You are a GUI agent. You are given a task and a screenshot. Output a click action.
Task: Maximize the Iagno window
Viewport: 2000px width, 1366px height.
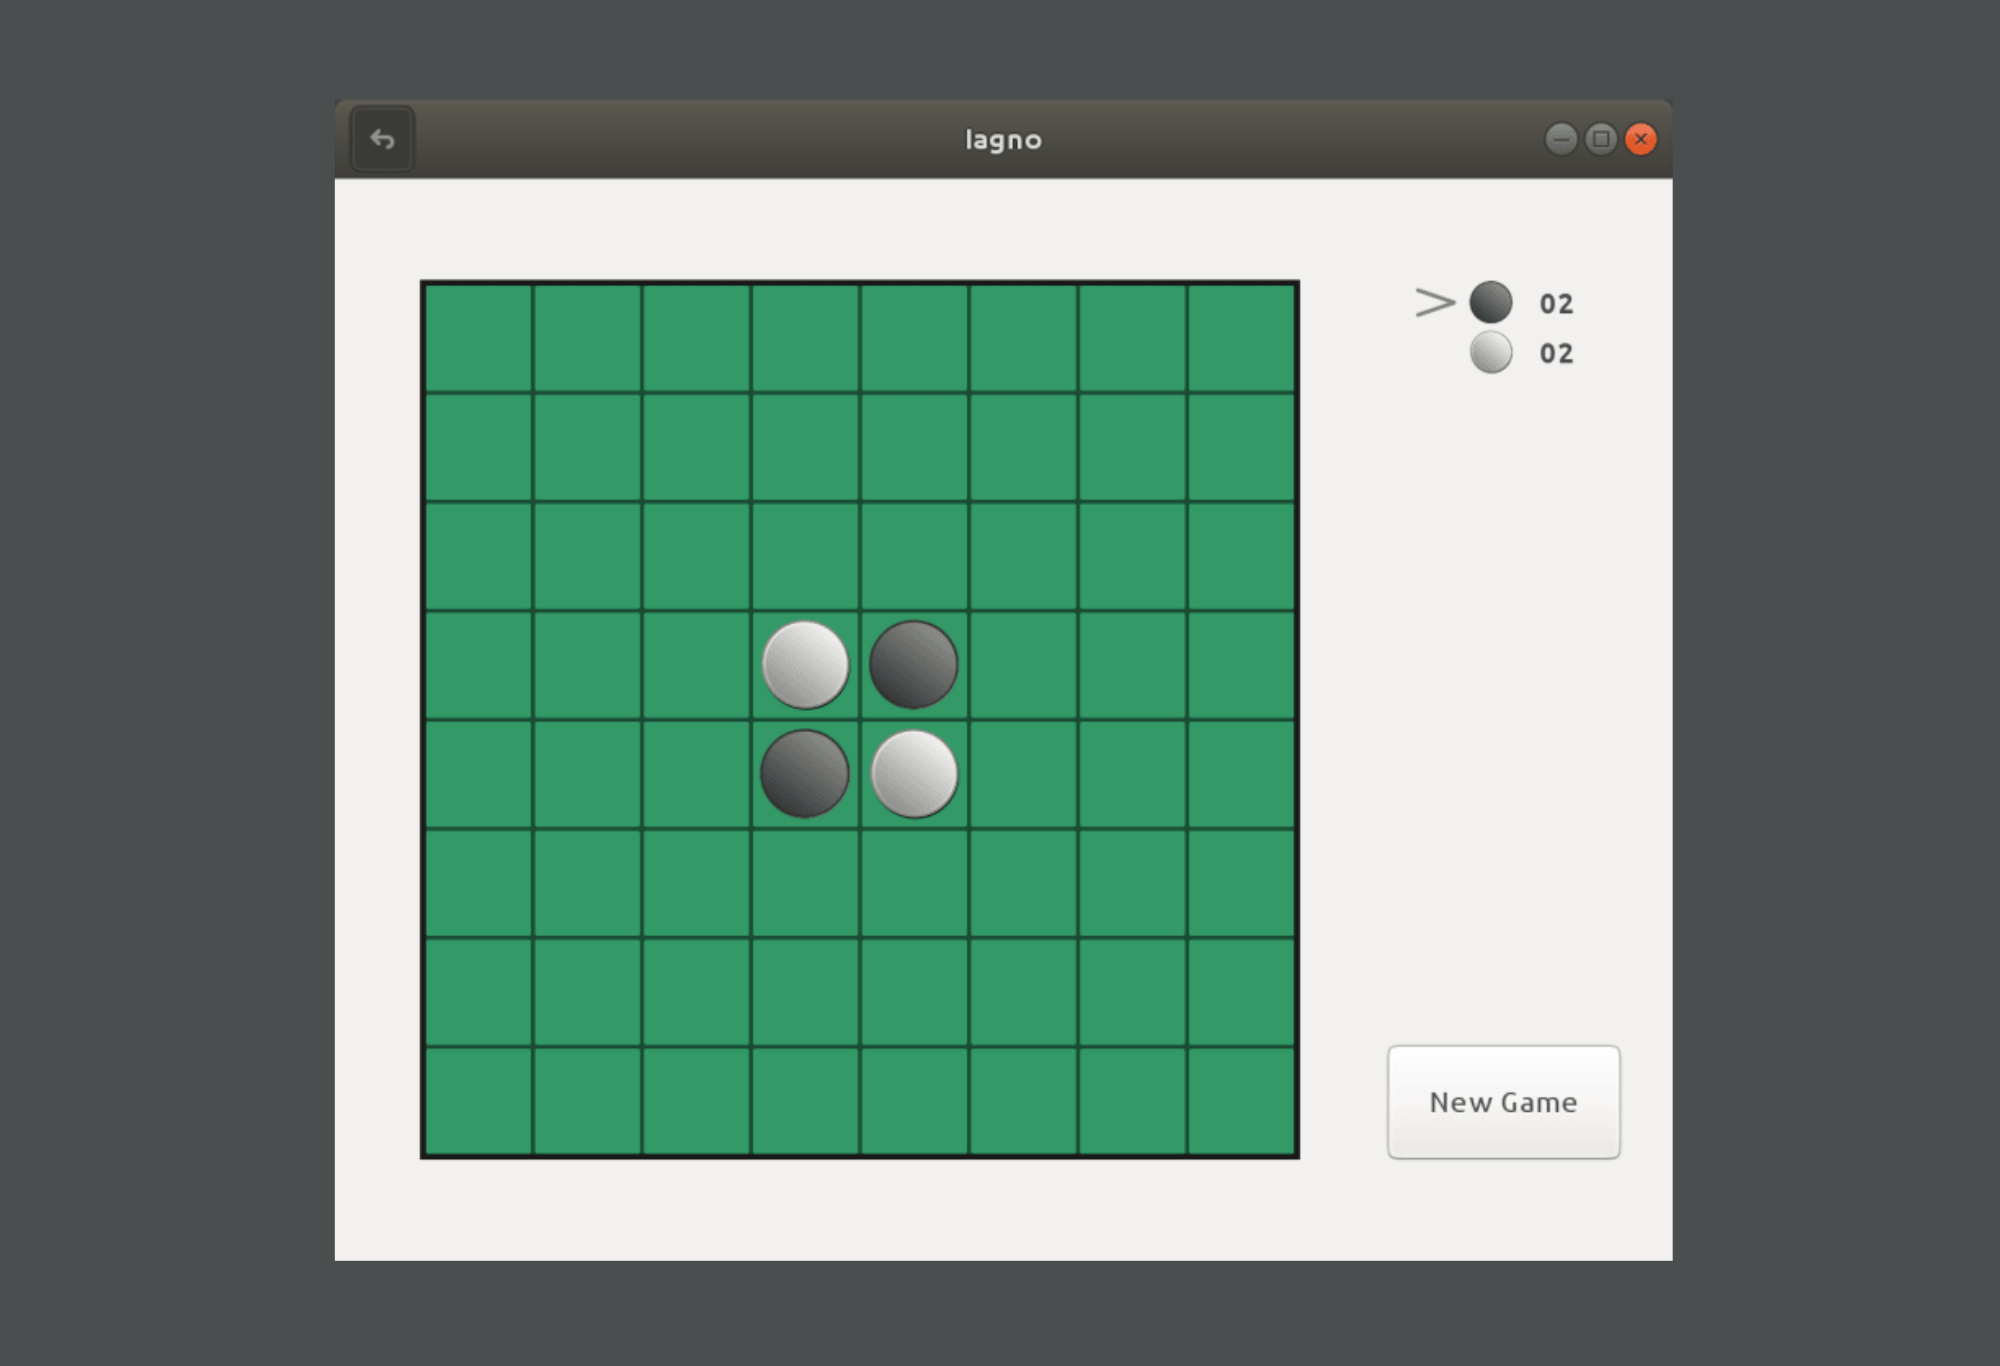[x=1601, y=139]
